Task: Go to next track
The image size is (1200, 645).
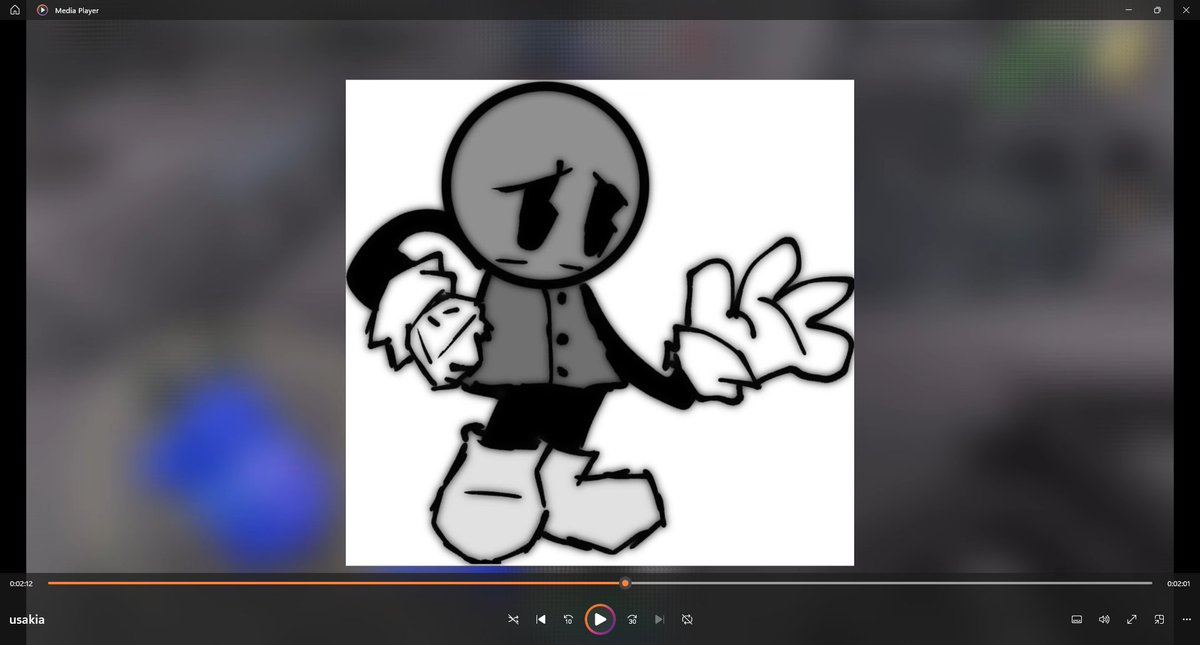Action: coord(659,619)
